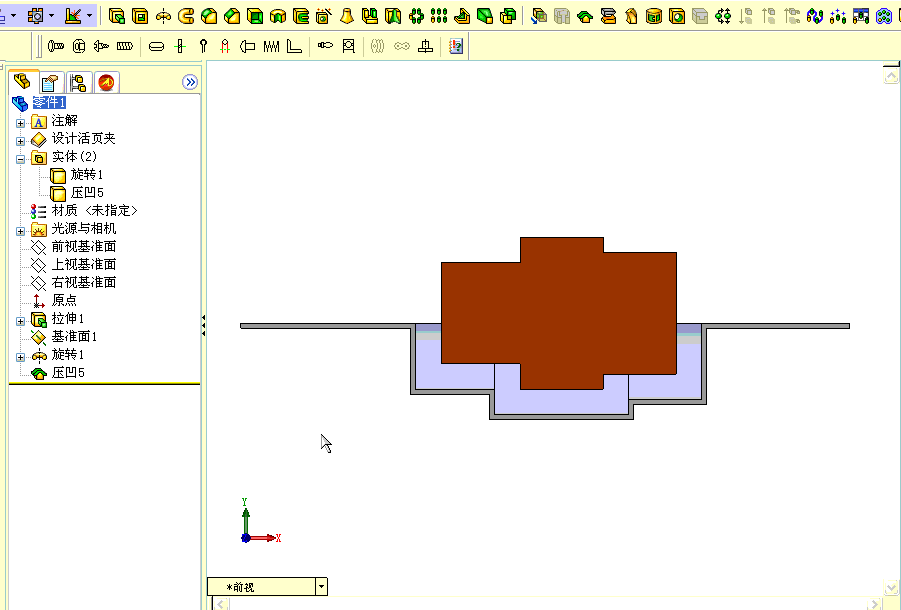901x610 pixels.
Task: Switch to the ConfigurationManager tab
Action: coord(78,83)
